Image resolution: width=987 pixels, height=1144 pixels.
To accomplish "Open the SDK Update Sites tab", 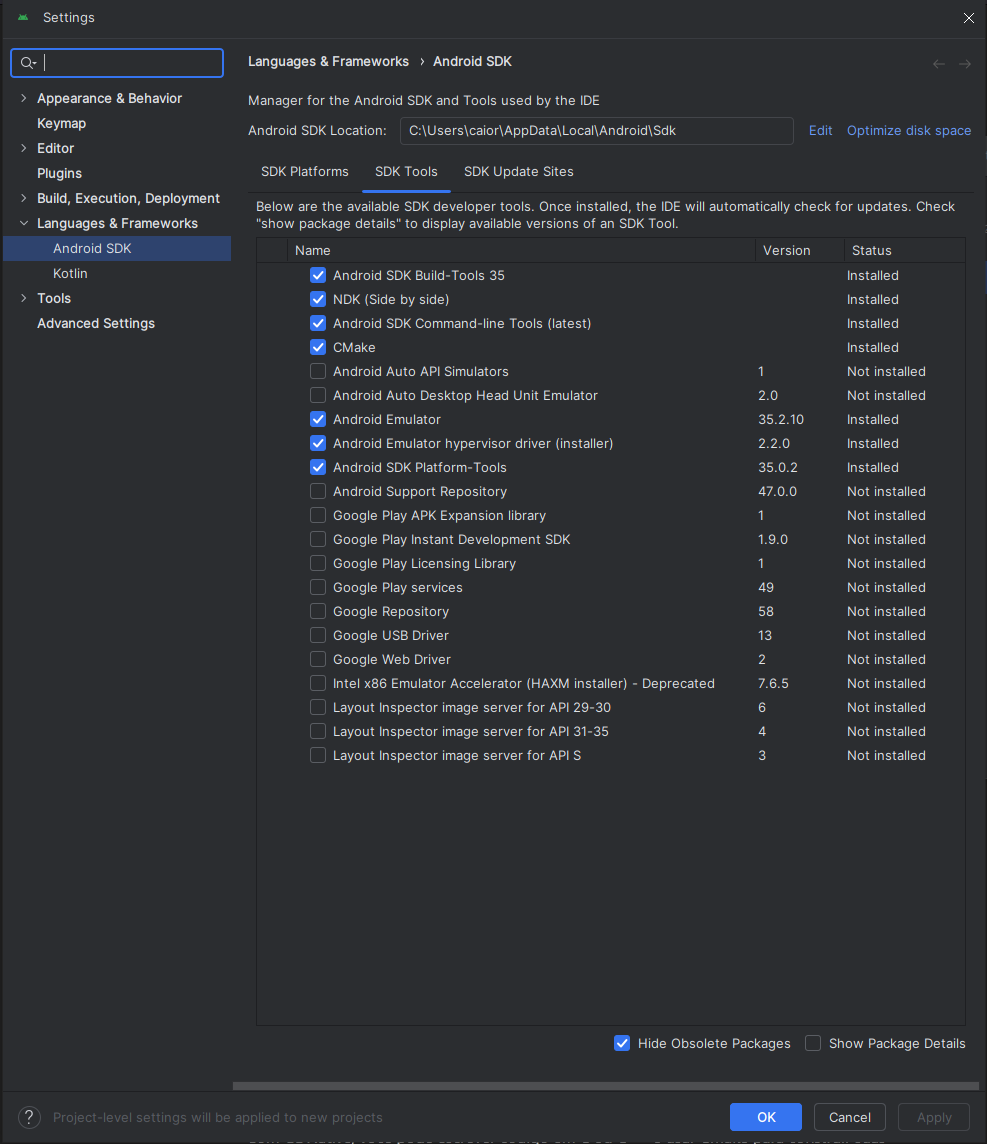I will coord(518,172).
